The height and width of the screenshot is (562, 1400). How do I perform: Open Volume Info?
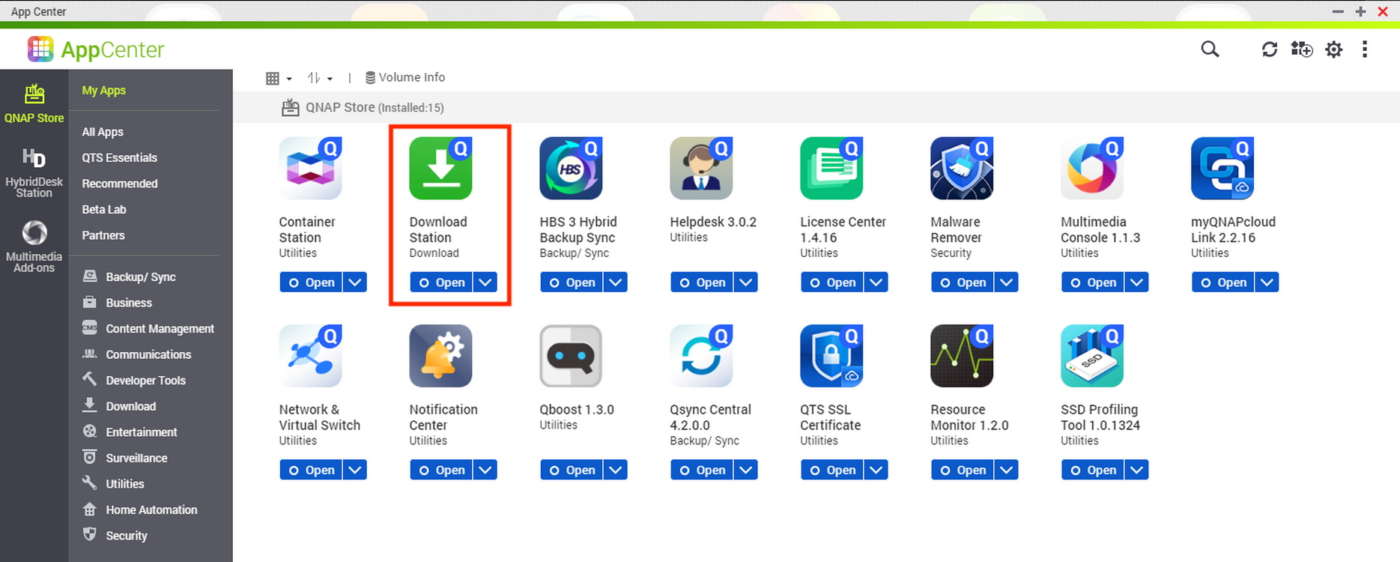pyautogui.click(x=405, y=78)
